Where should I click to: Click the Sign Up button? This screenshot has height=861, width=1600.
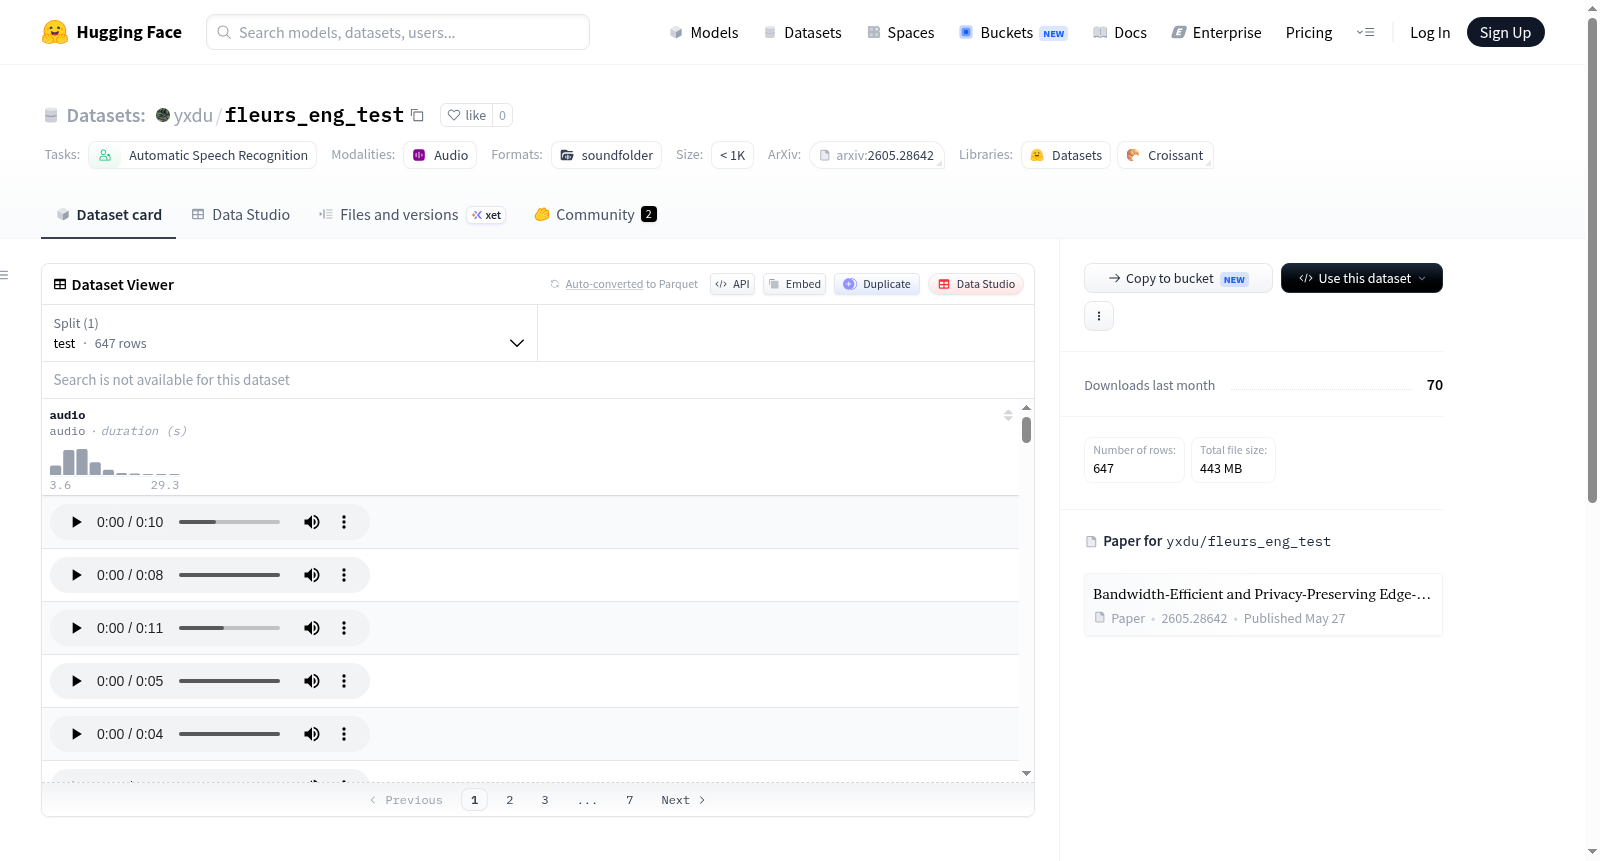click(x=1505, y=32)
